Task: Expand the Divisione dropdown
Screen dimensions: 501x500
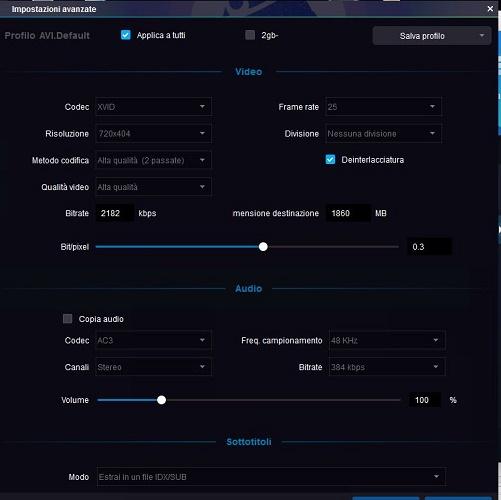Action: [x=383, y=133]
